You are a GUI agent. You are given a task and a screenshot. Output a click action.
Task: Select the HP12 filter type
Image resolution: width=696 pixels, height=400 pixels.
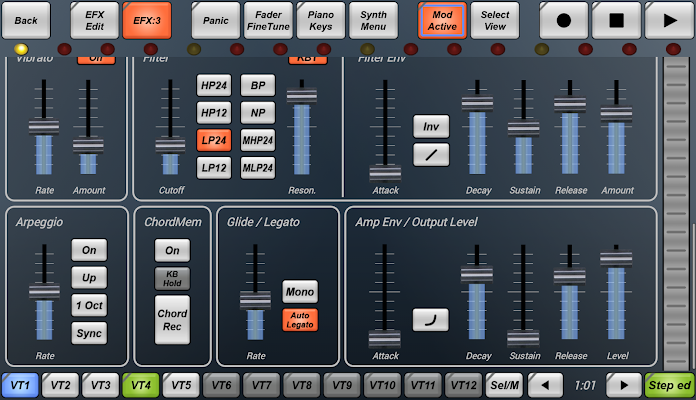pos(214,113)
